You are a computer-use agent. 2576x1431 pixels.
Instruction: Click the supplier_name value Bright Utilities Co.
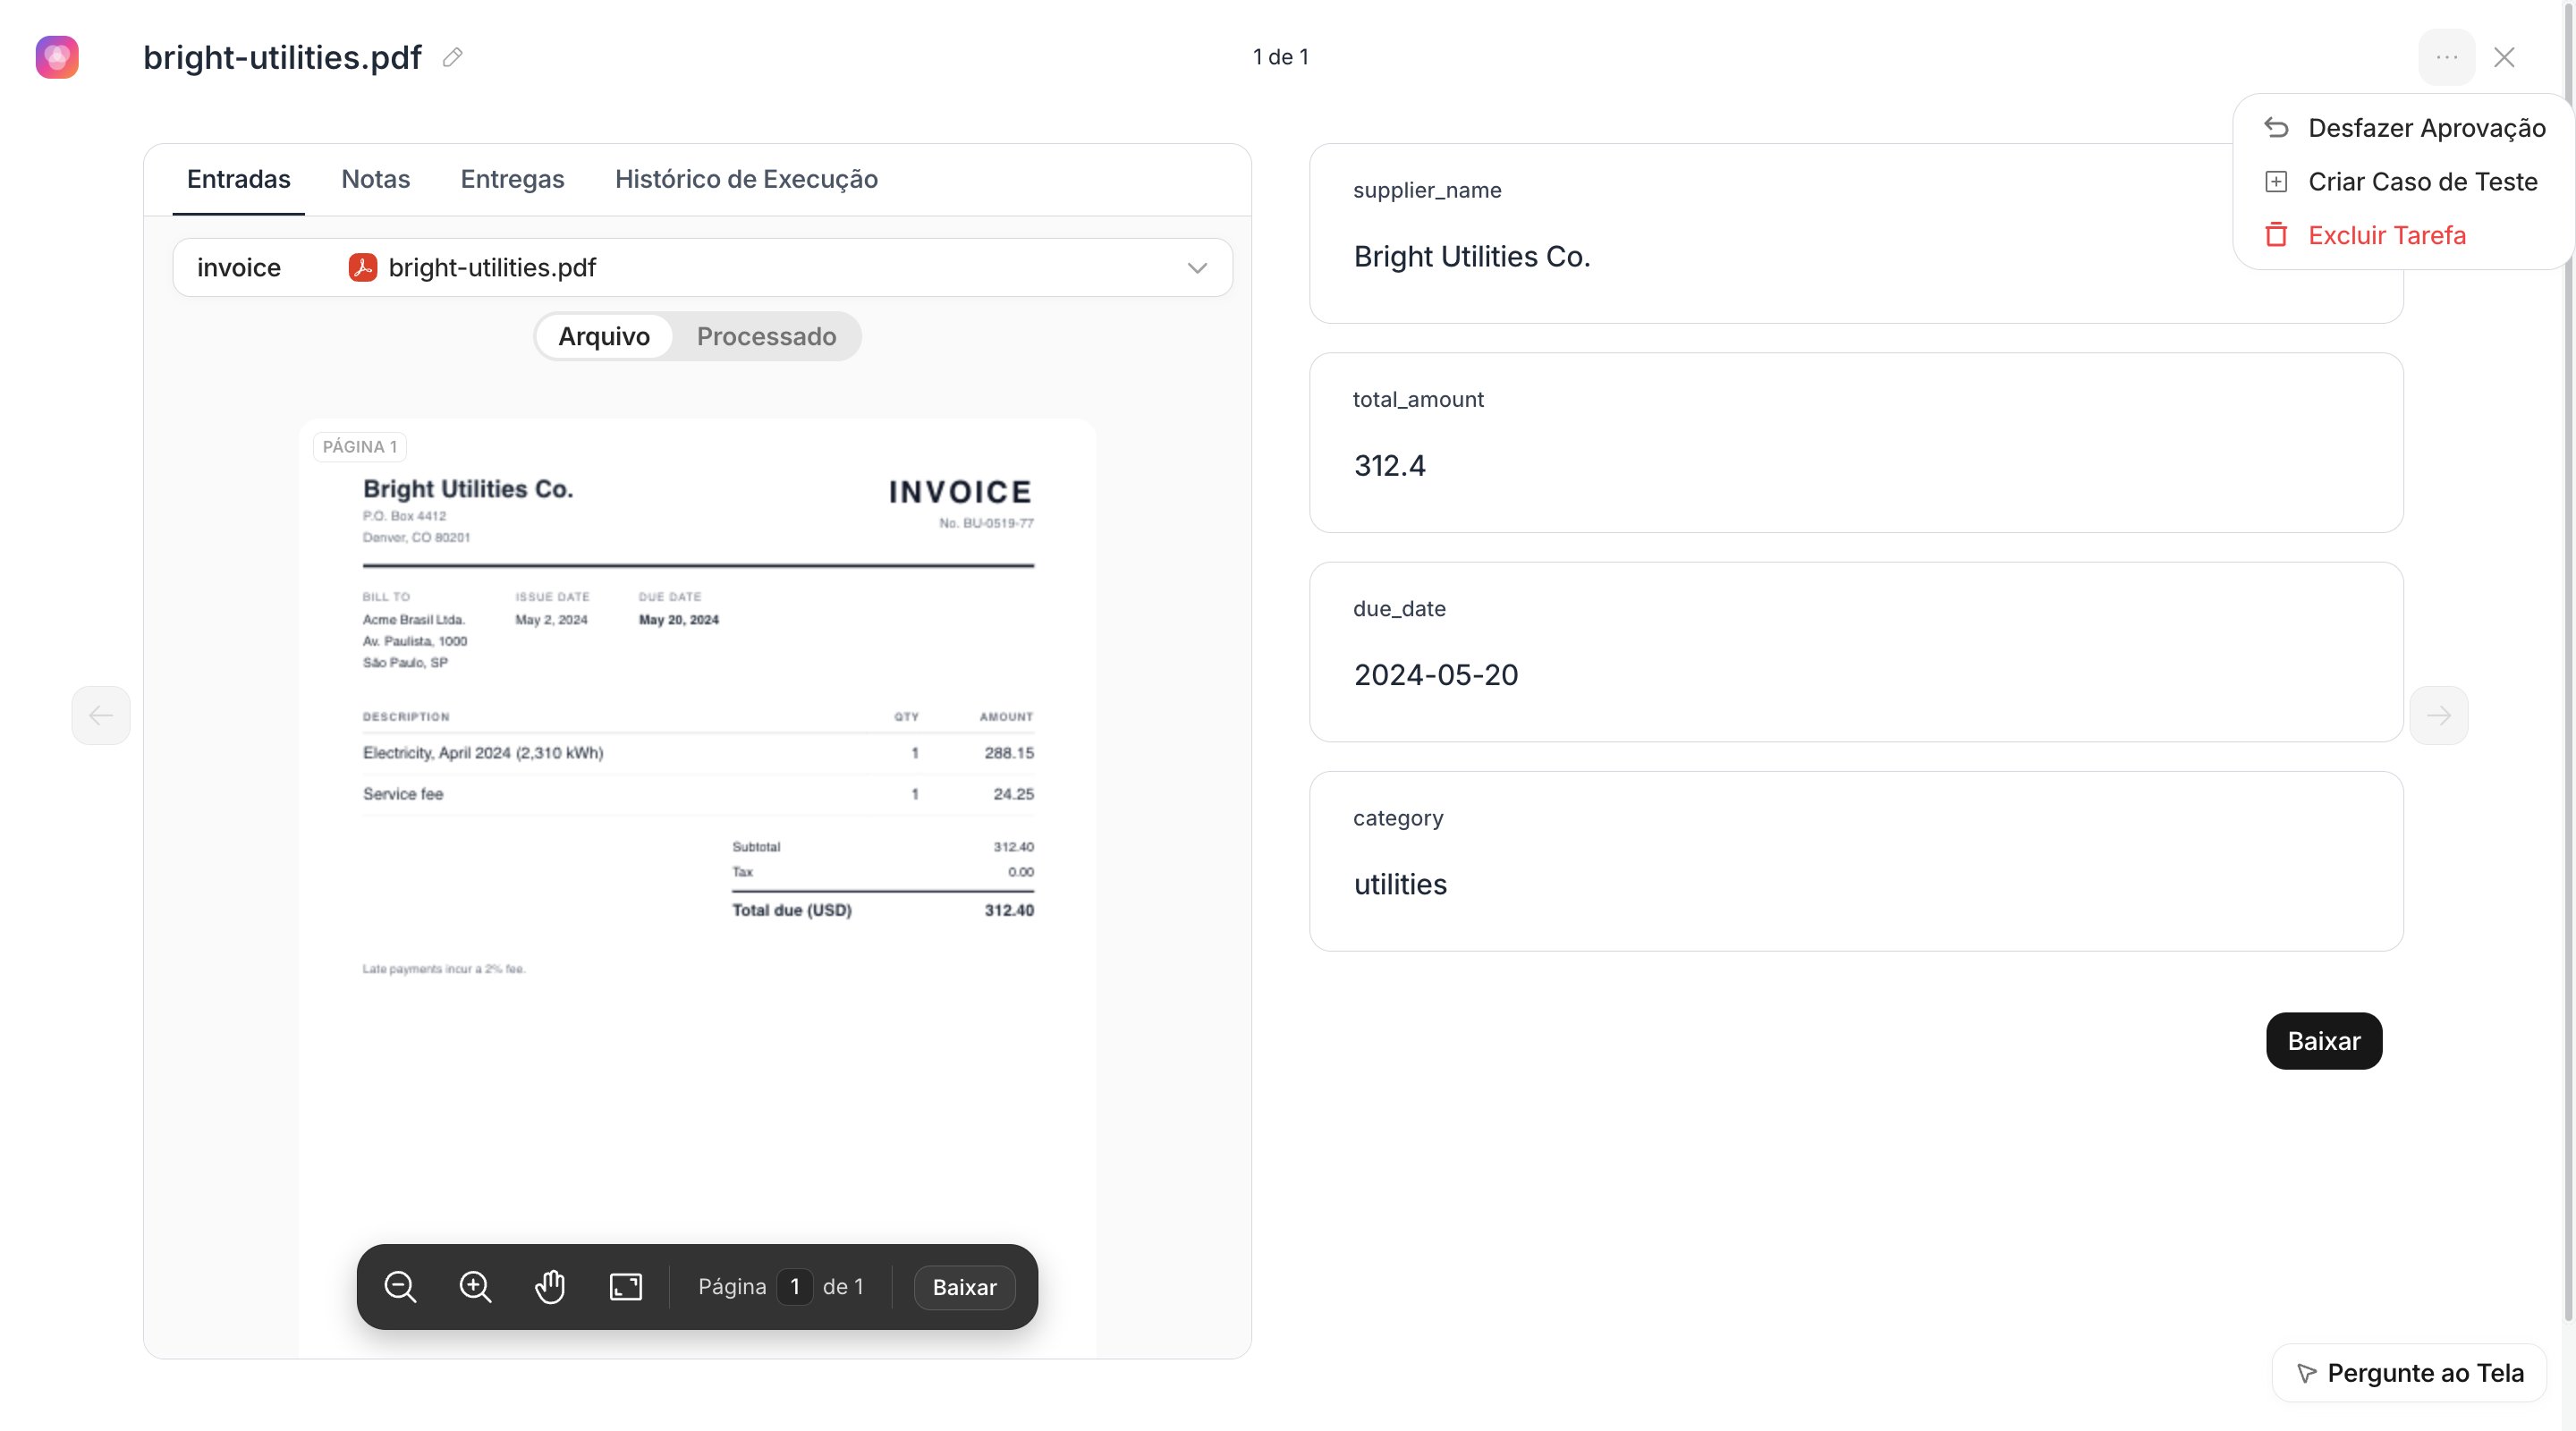pos(1471,256)
